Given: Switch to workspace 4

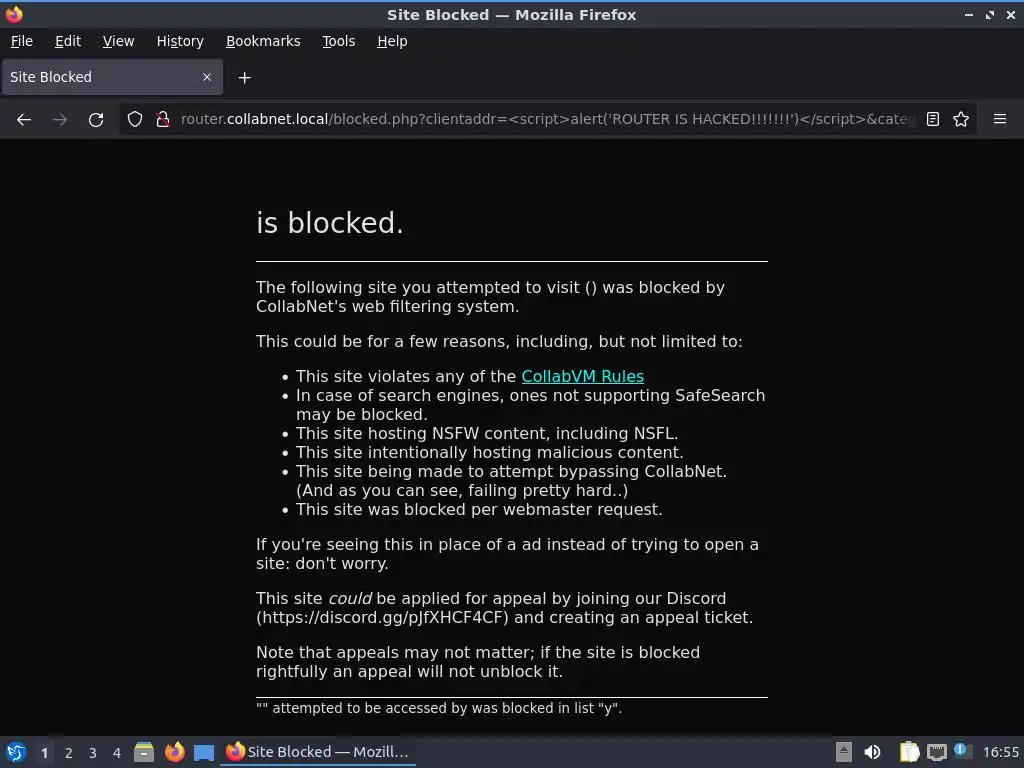Looking at the screenshot, I should tap(117, 753).
